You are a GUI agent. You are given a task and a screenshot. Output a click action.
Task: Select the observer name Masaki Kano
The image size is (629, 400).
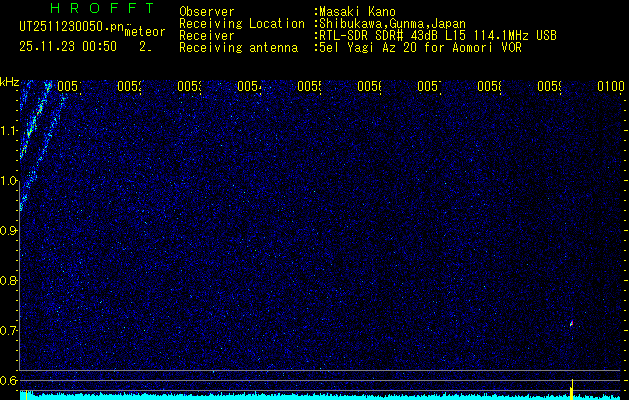[357, 12]
